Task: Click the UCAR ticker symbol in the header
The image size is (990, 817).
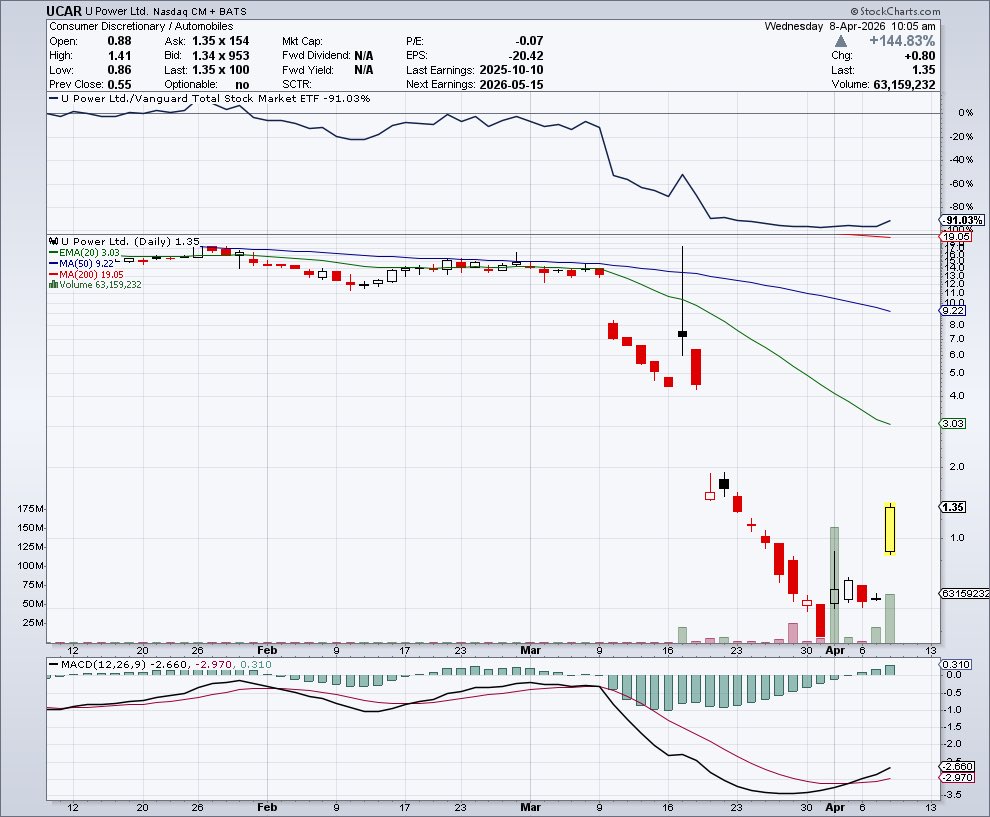Action: coord(64,11)
